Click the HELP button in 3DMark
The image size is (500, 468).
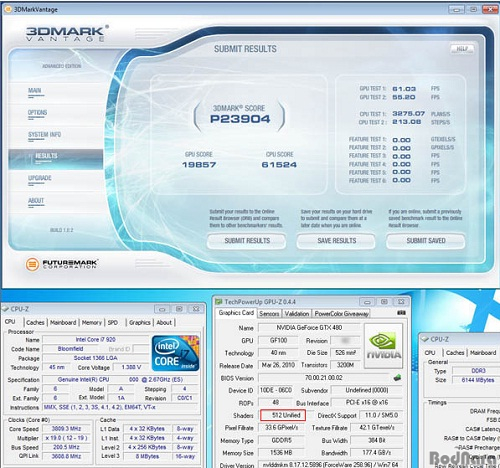click(x=462, y=49)
